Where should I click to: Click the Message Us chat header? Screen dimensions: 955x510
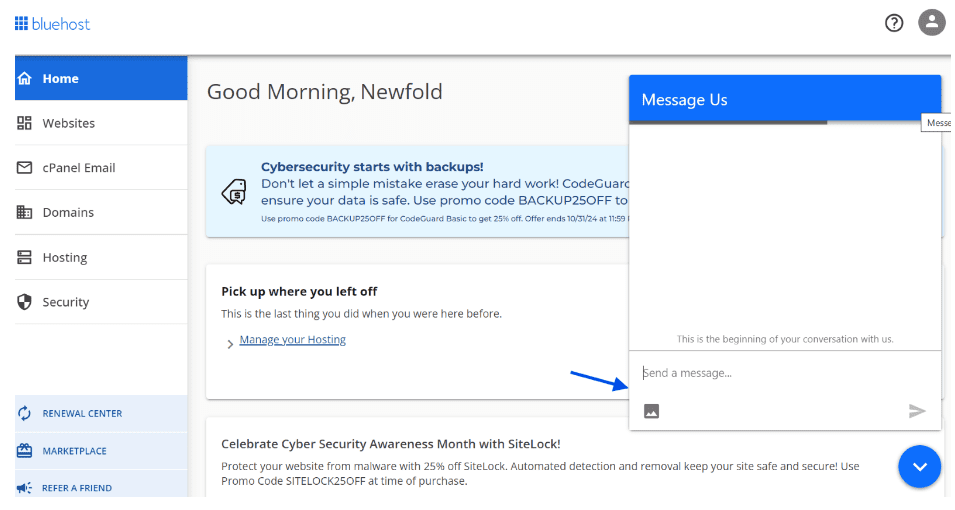pyautogui.click(x=785, y=99)
